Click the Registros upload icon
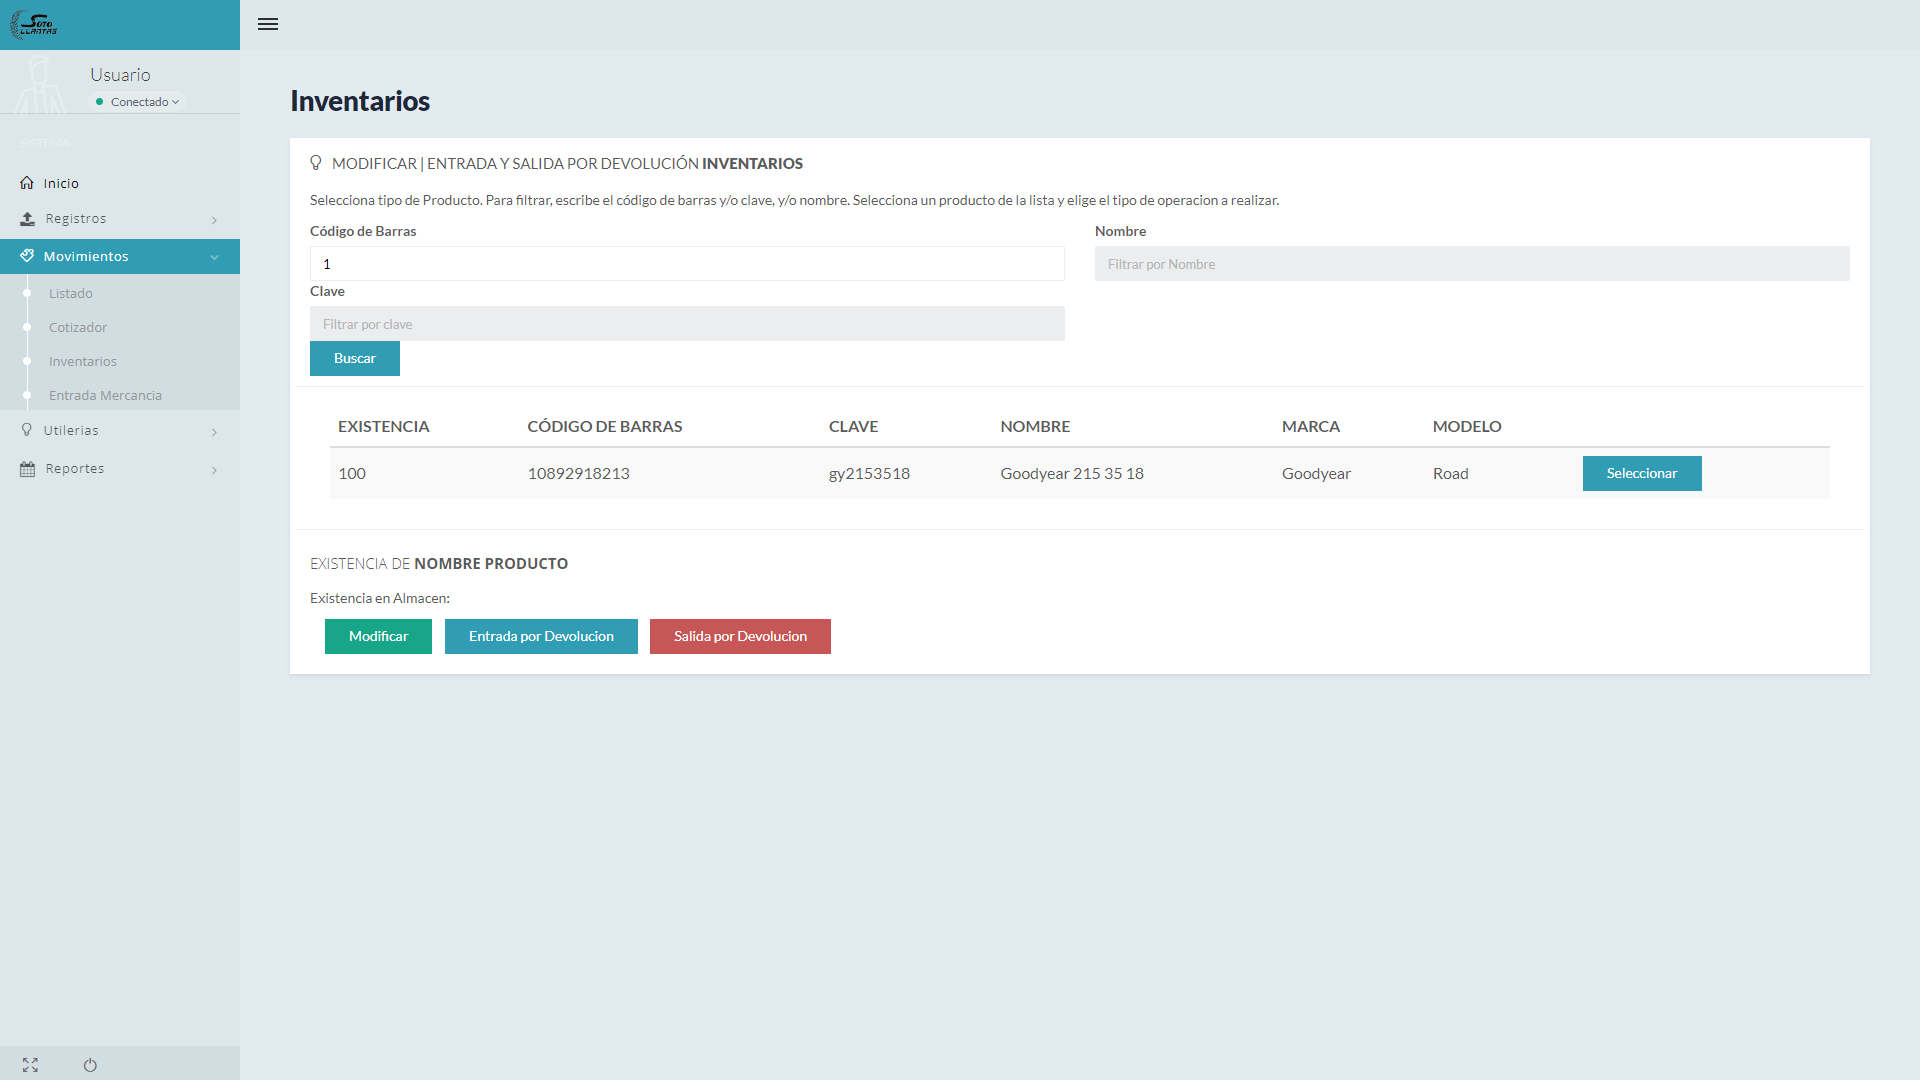This screenshot has width=1920, height=1080. point(27,219)
